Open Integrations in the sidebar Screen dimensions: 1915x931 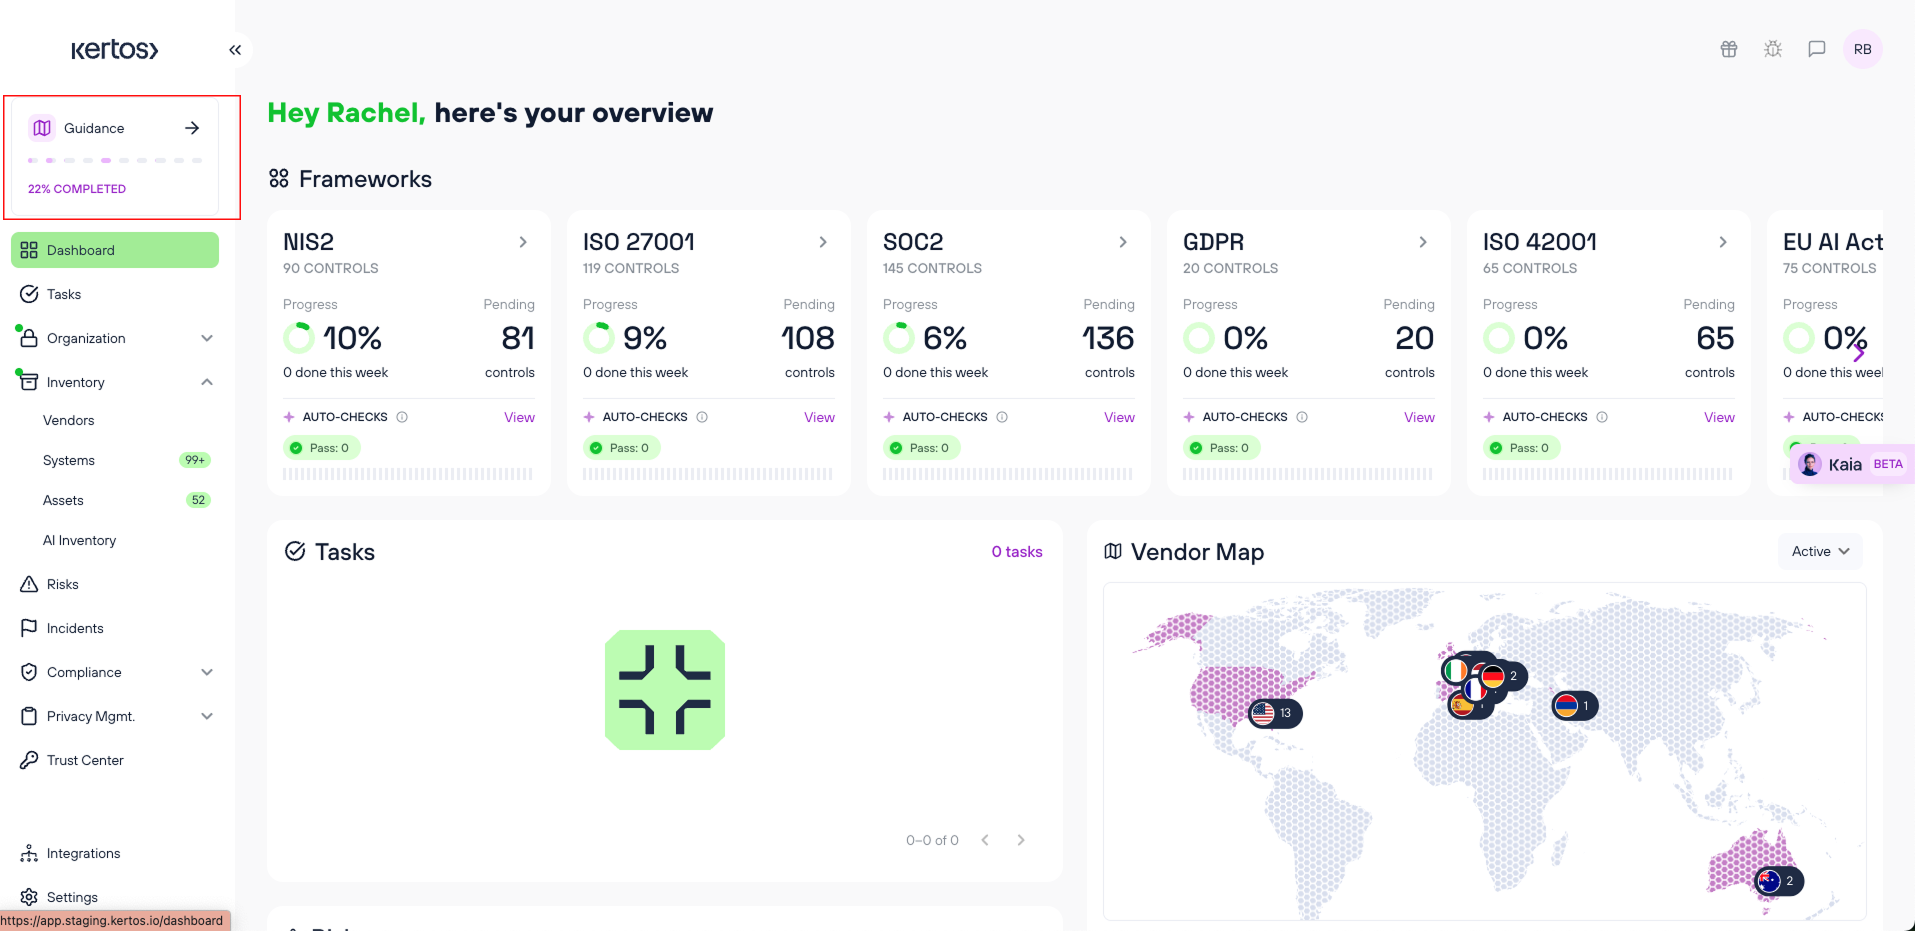115,853
